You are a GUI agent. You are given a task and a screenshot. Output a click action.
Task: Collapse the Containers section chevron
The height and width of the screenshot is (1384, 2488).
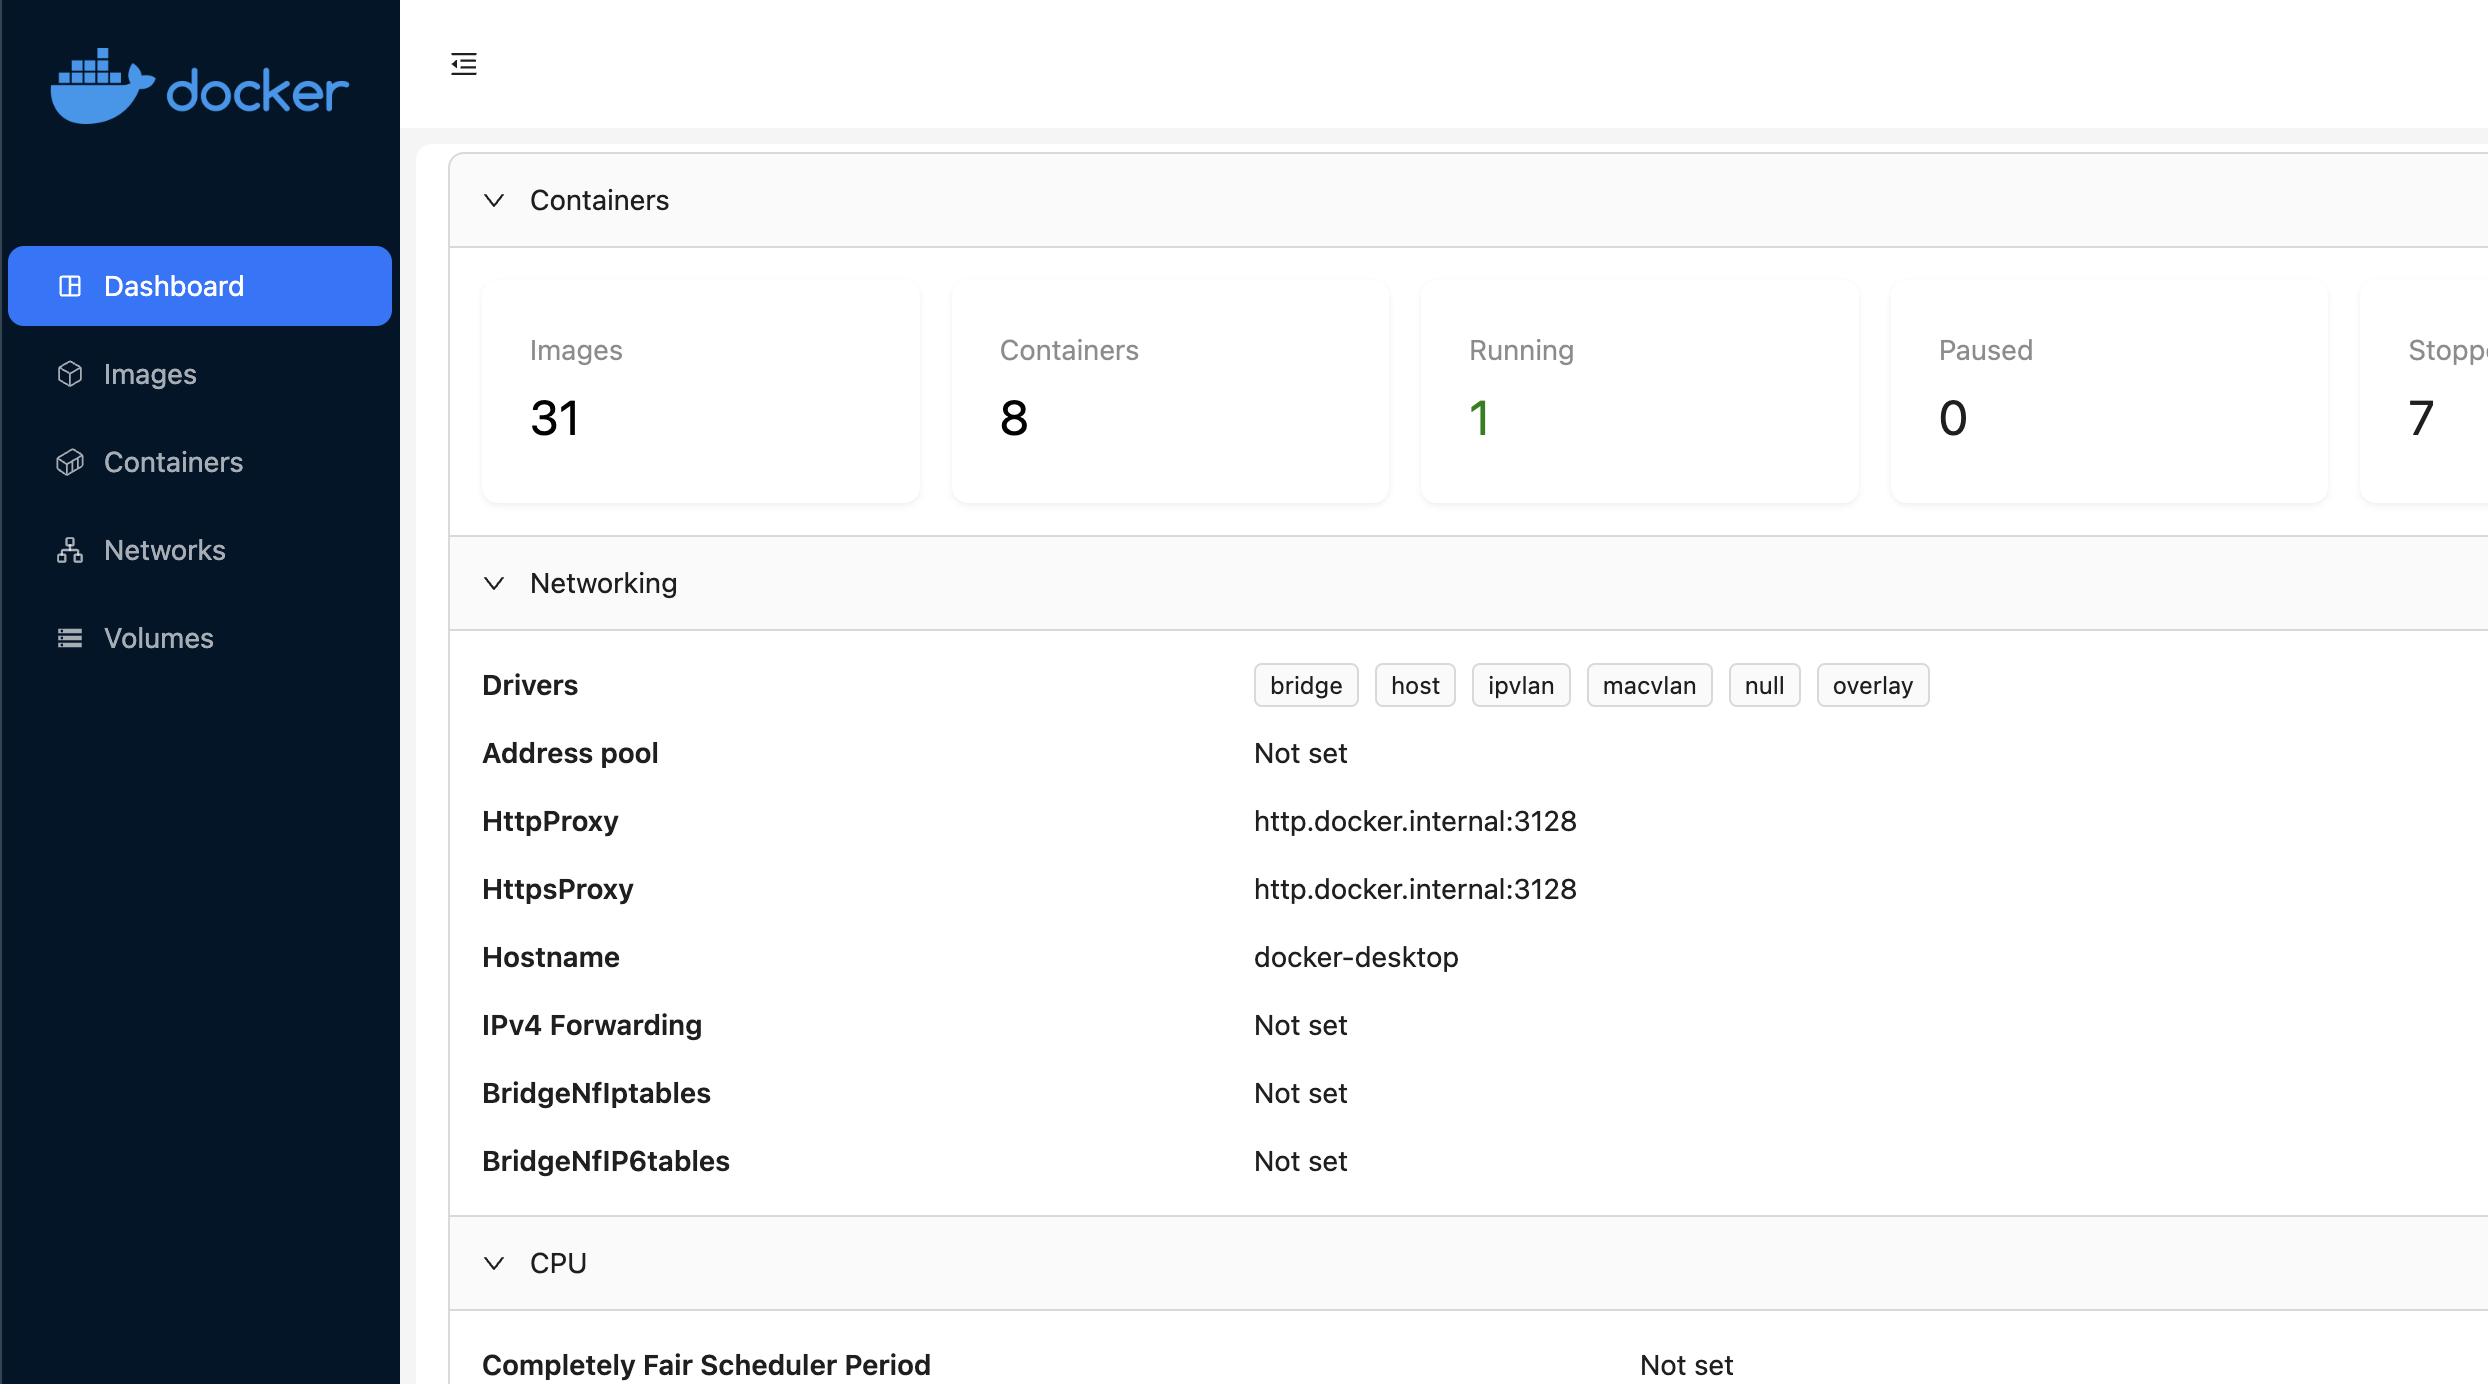click(x=494, y=200)
